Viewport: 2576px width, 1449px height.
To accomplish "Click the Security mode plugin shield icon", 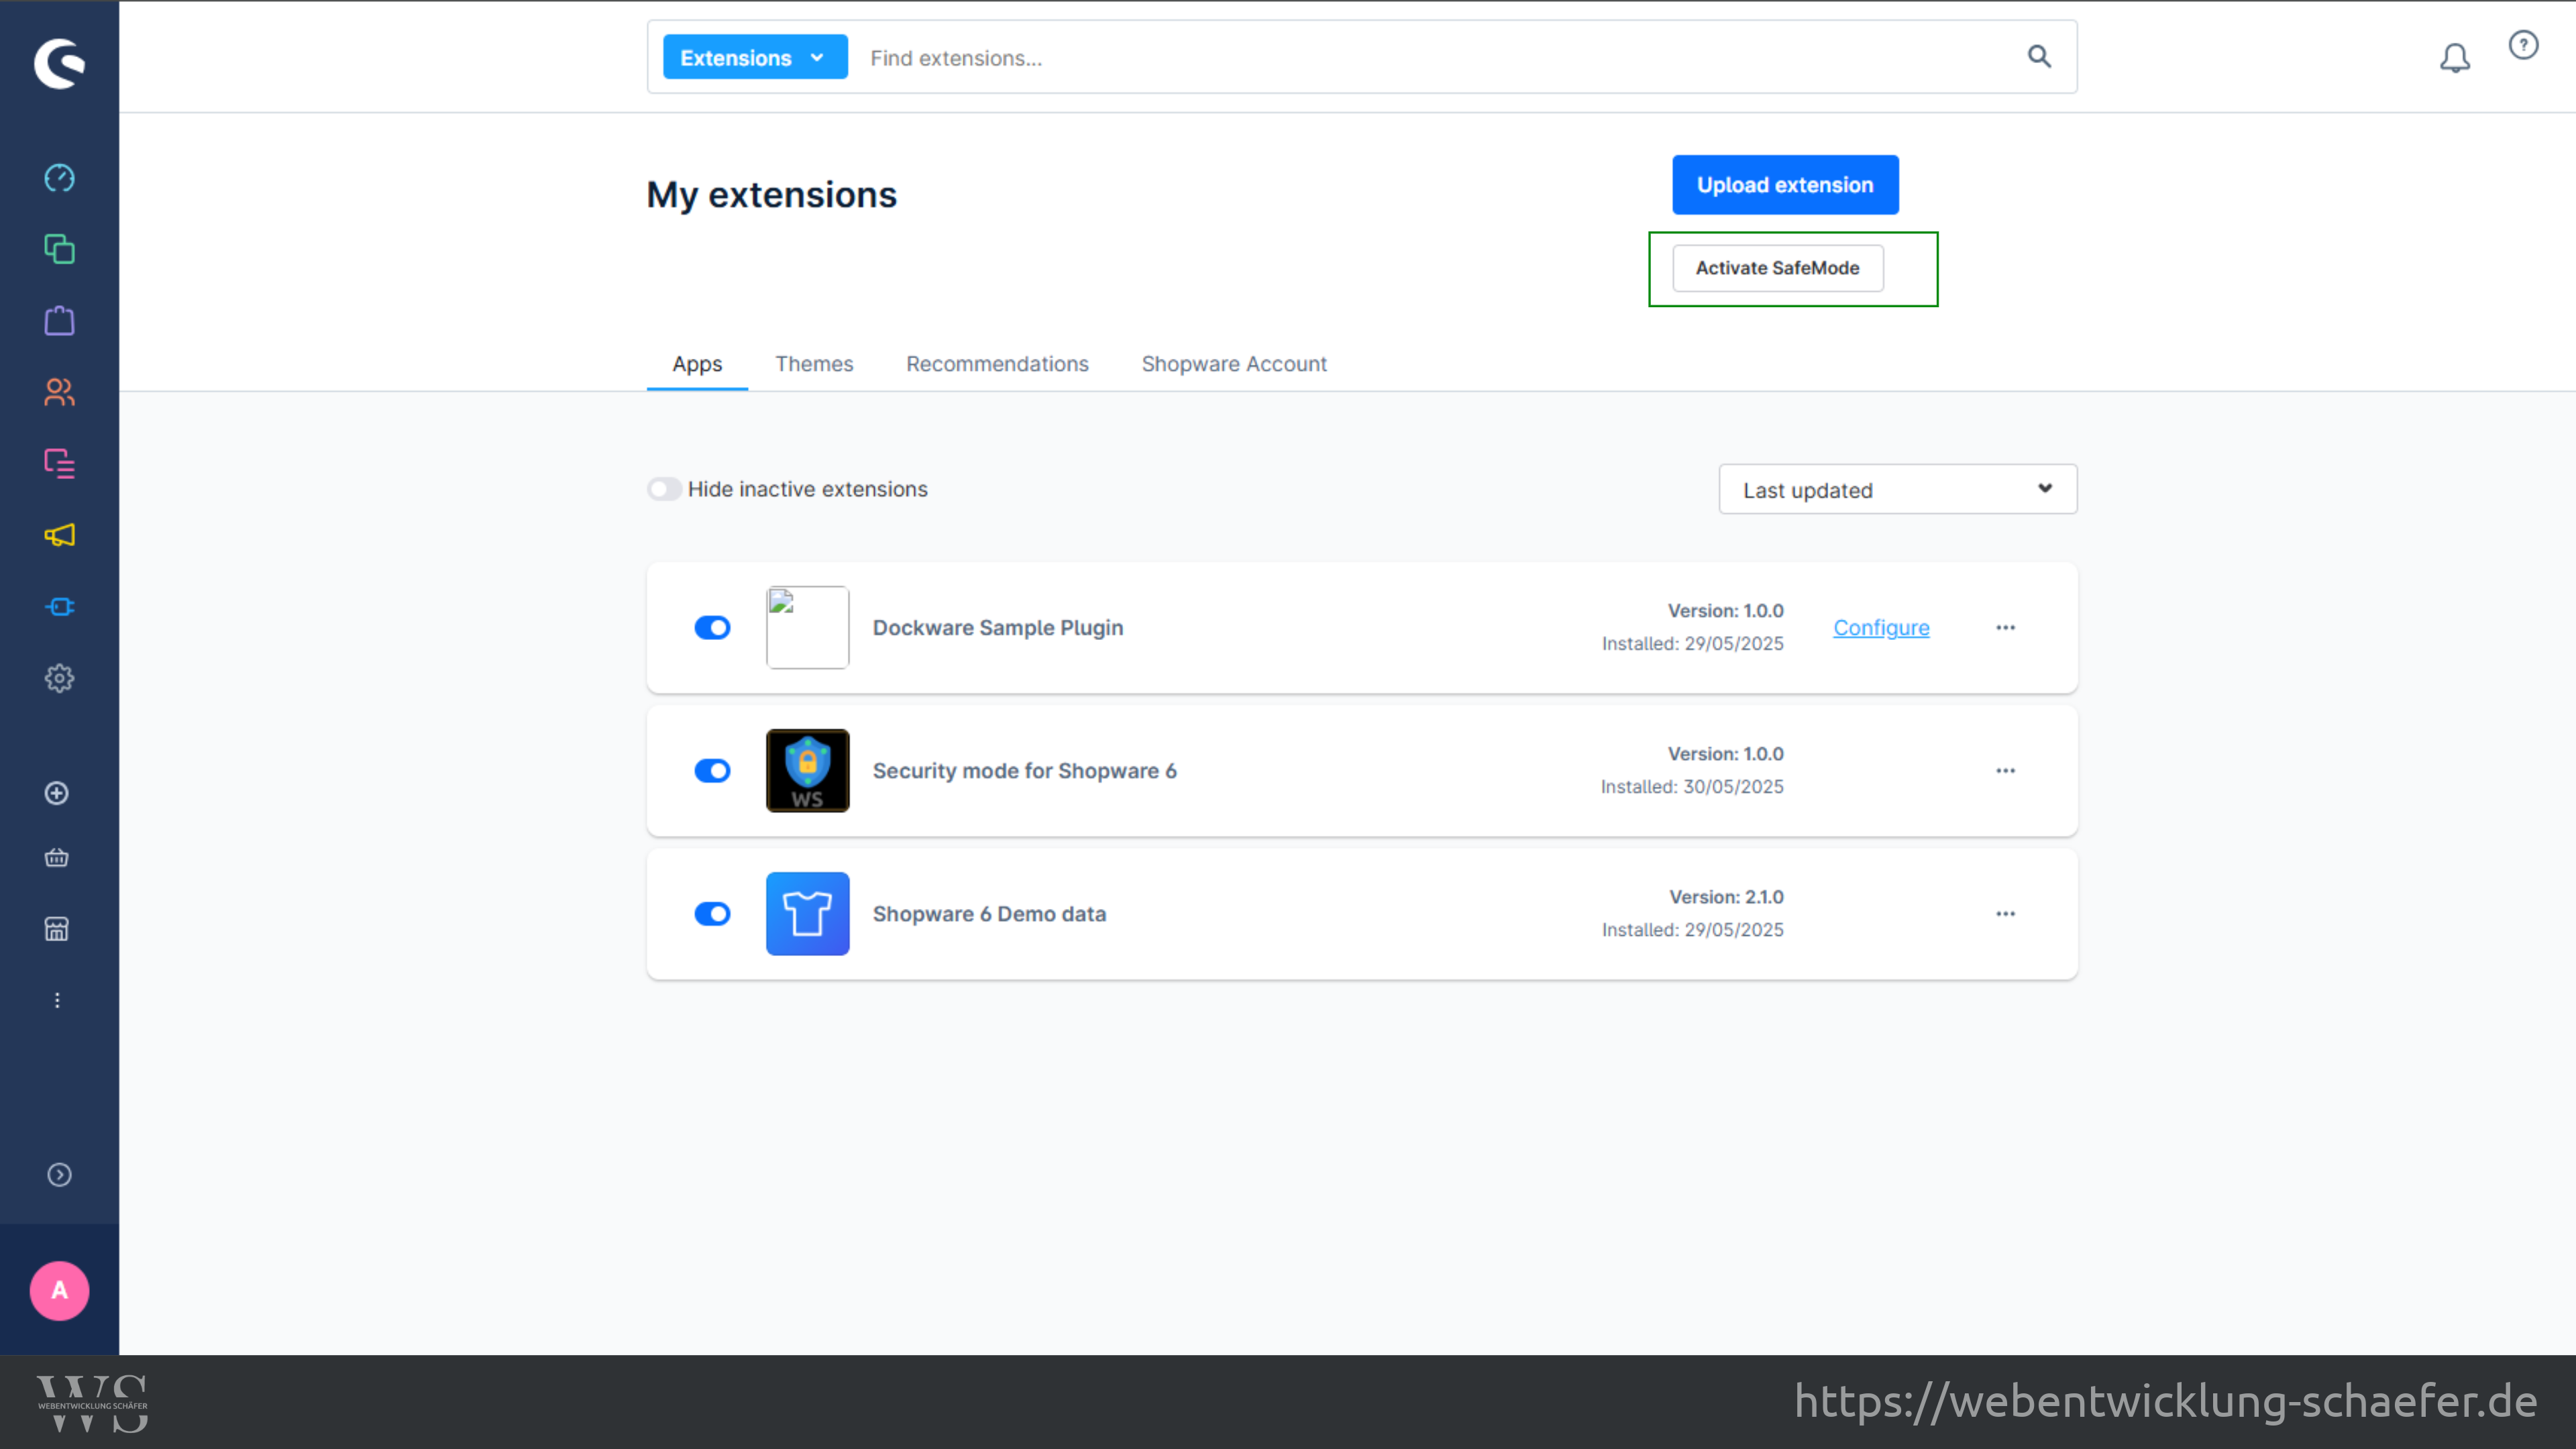I will [808, 771].
